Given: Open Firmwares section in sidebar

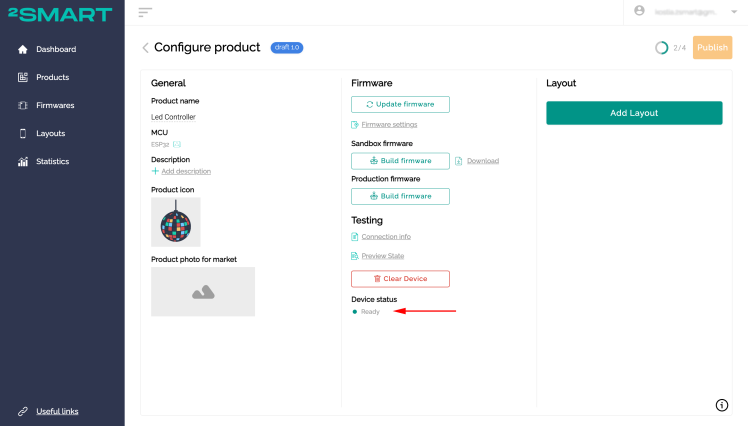Looking at the screenshot, I should pos(55,105).
